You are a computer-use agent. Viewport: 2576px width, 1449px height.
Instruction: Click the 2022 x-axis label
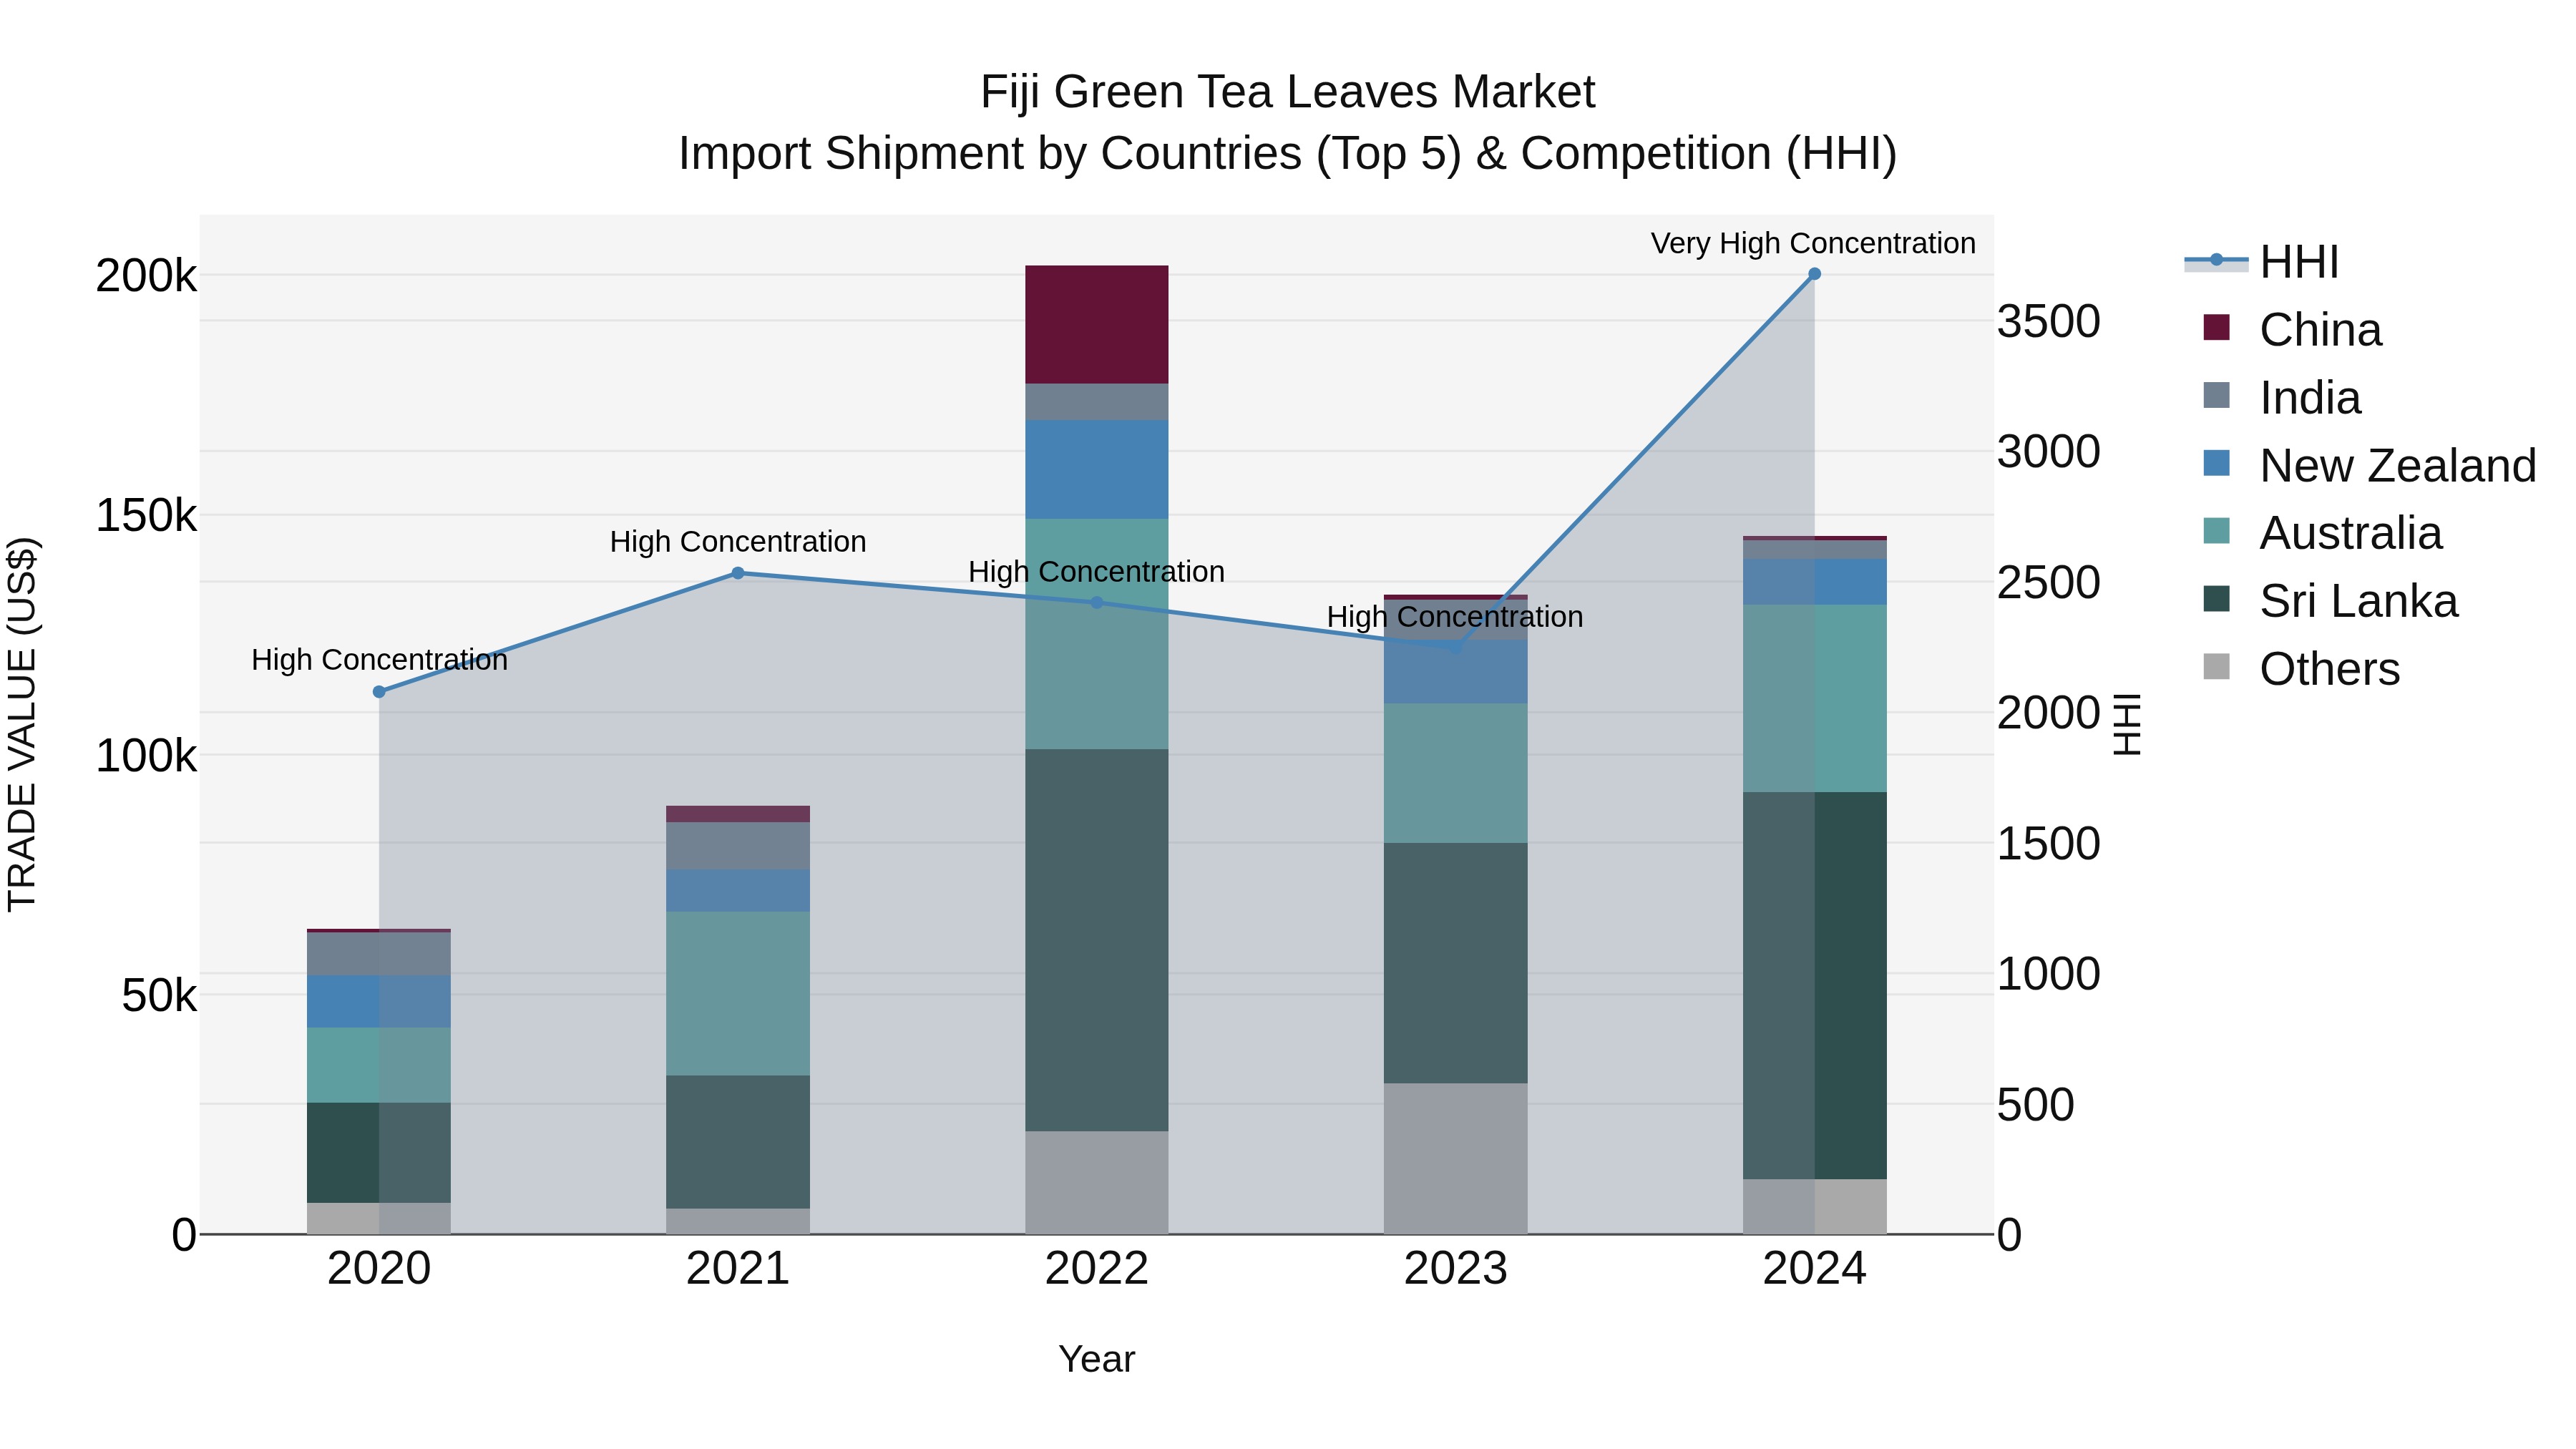pyautogui.click(x=1097, y=1269)
